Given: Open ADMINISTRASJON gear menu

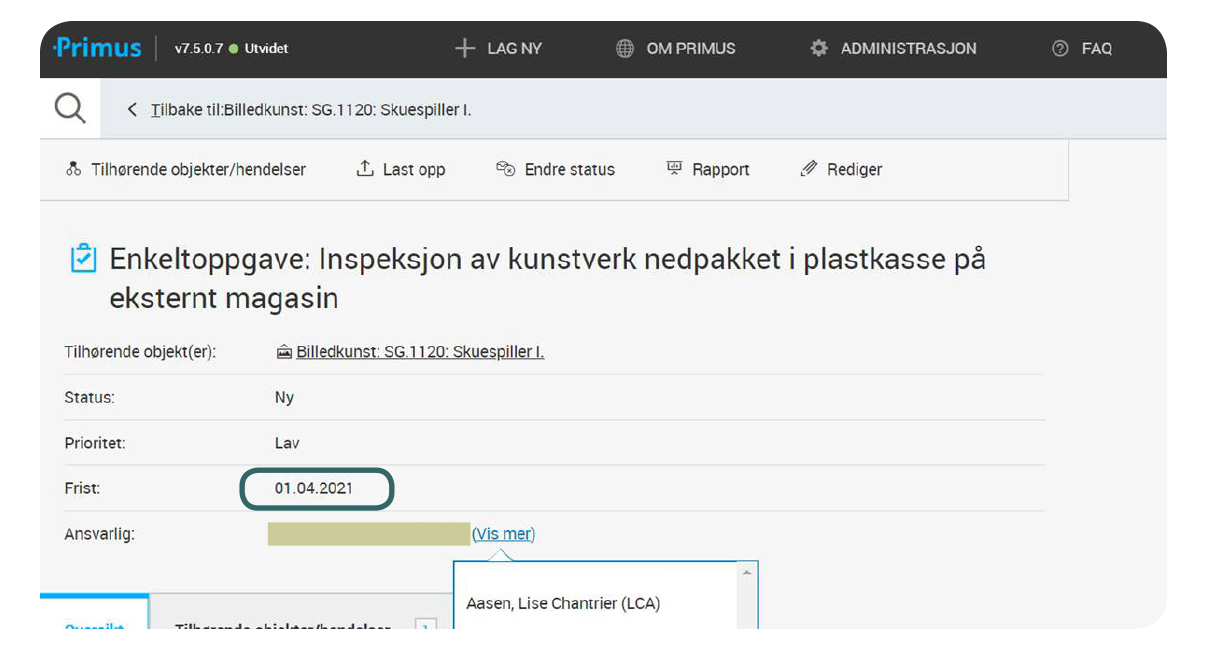Looking at the screenshot, I should coord(819,48).
